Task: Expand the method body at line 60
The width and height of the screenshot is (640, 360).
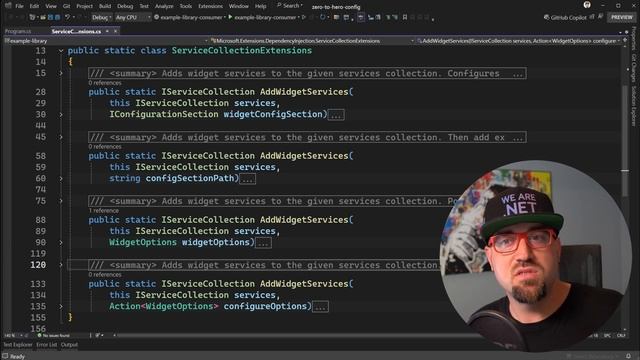Action: 61,178
